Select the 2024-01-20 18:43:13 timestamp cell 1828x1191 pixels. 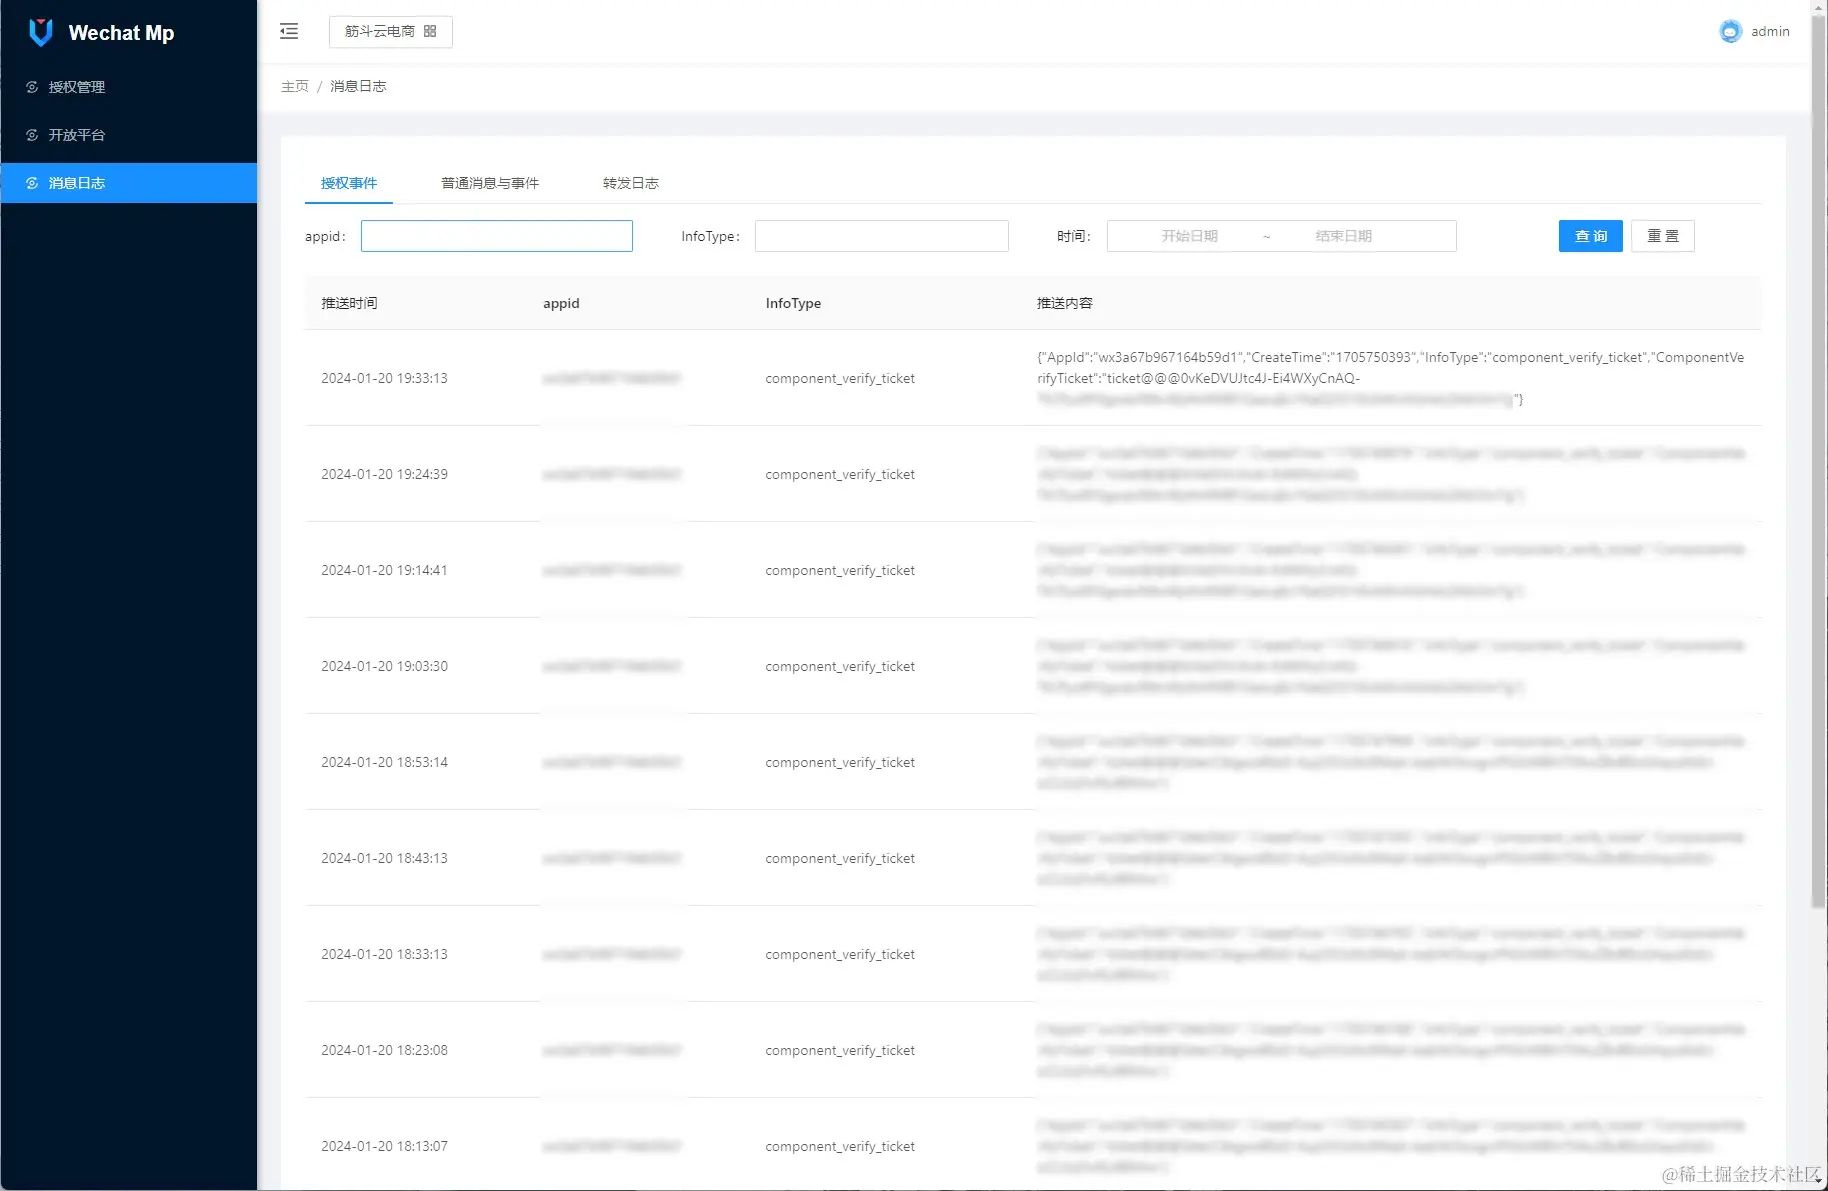(x=384, y=858)
